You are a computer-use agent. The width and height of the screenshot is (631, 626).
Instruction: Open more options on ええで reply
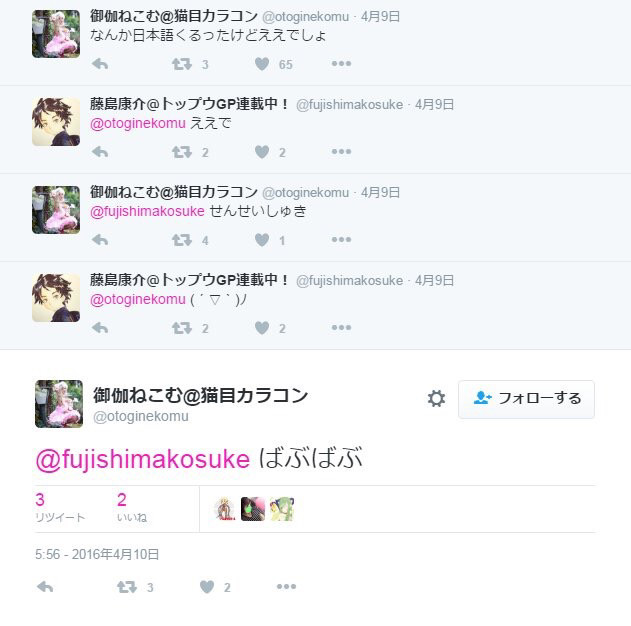341,151
